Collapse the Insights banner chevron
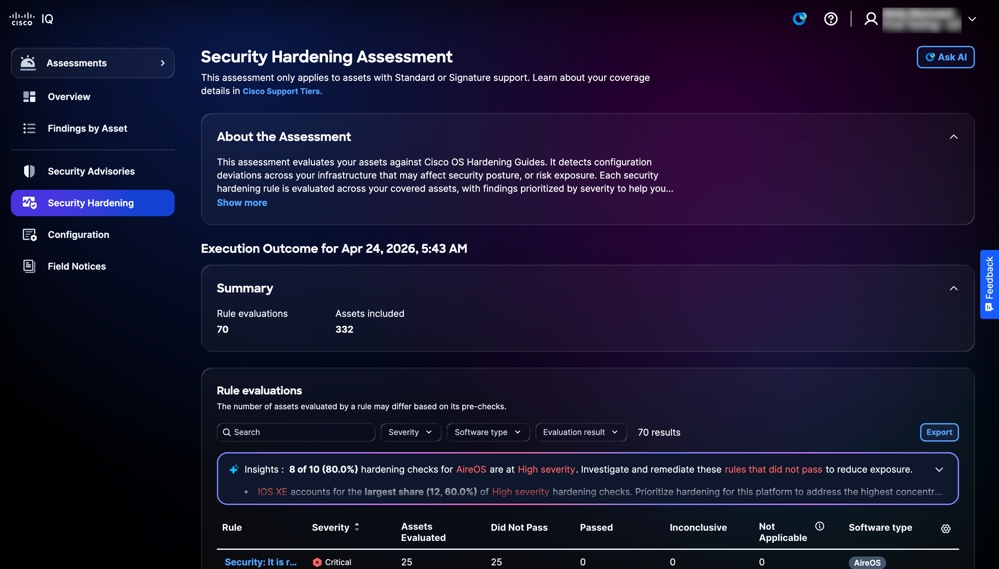Viewport: 999px width, 569px height. (939, 470)
